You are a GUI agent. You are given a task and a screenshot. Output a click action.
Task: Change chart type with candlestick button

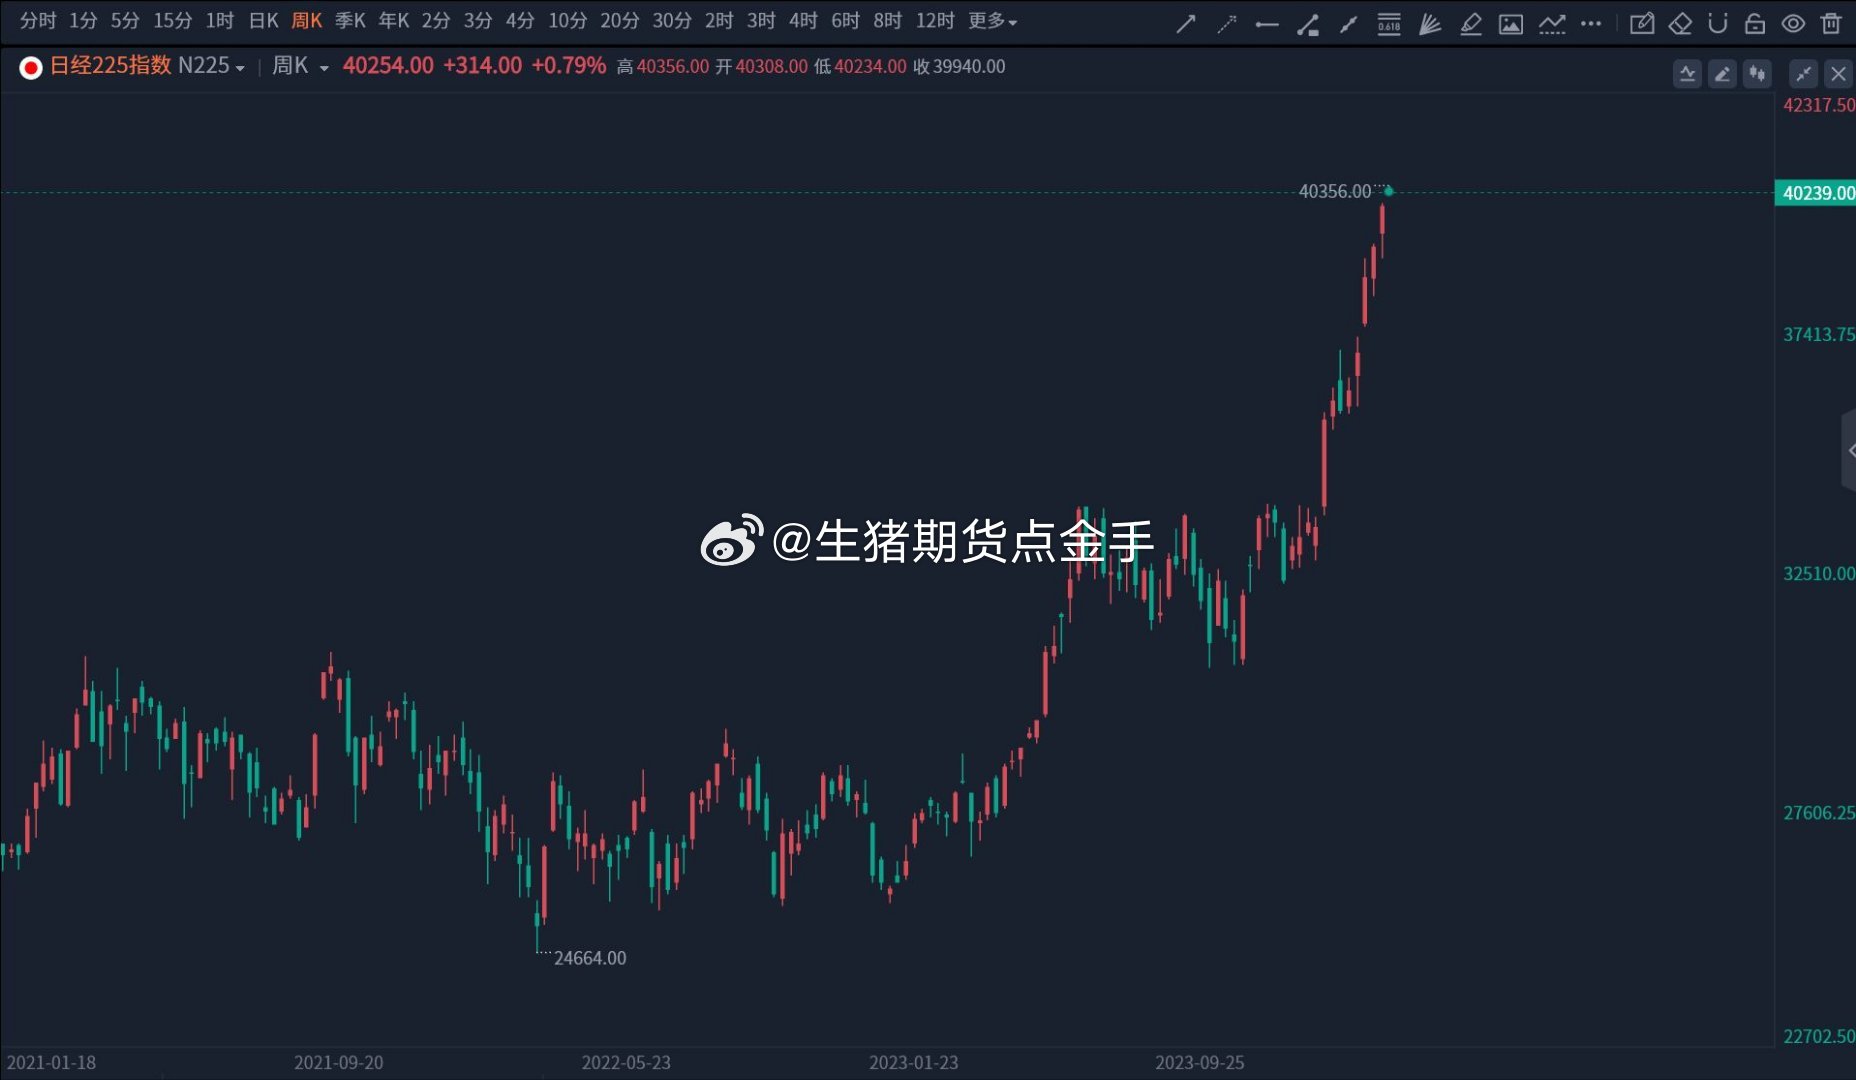click(x=1757, y=74)
